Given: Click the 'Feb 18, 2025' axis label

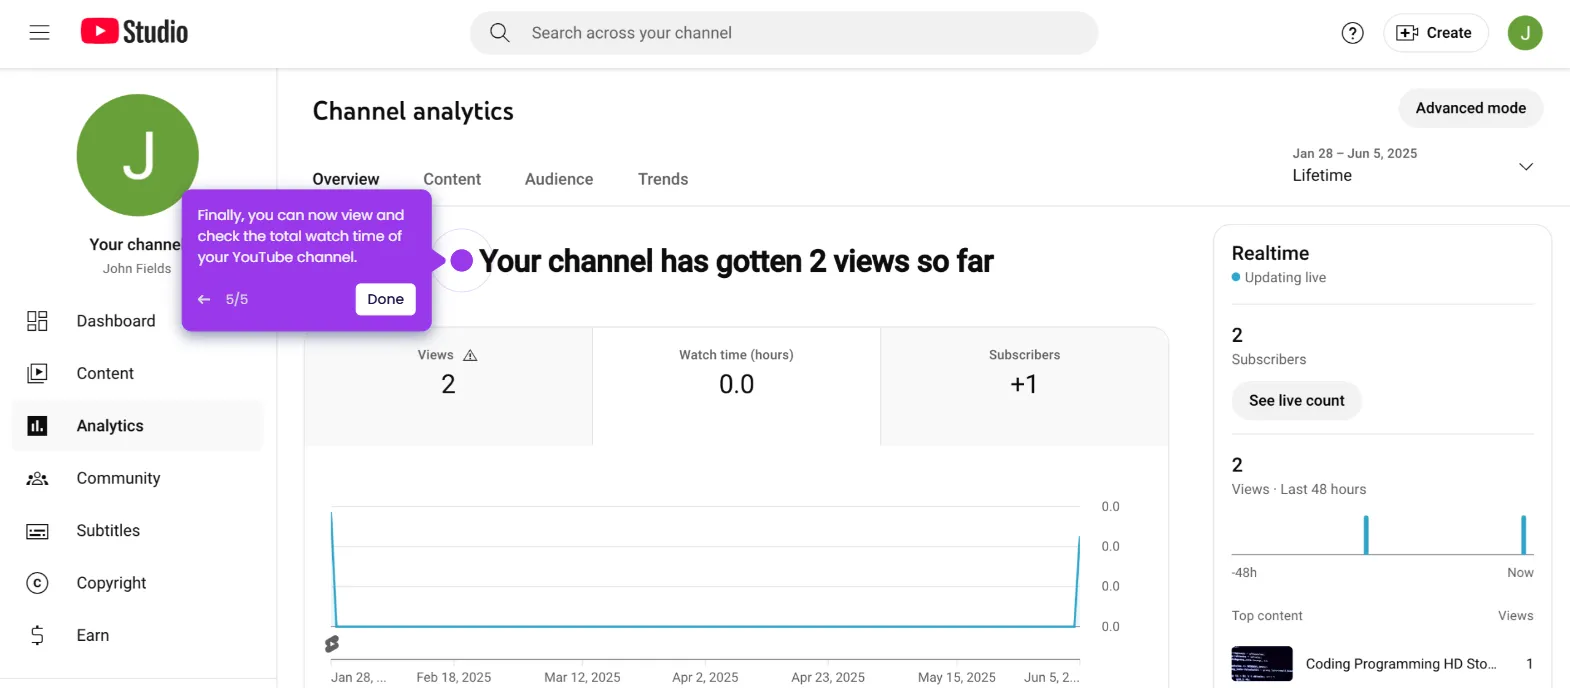Looking at the screenshot, I should (454, 677).
